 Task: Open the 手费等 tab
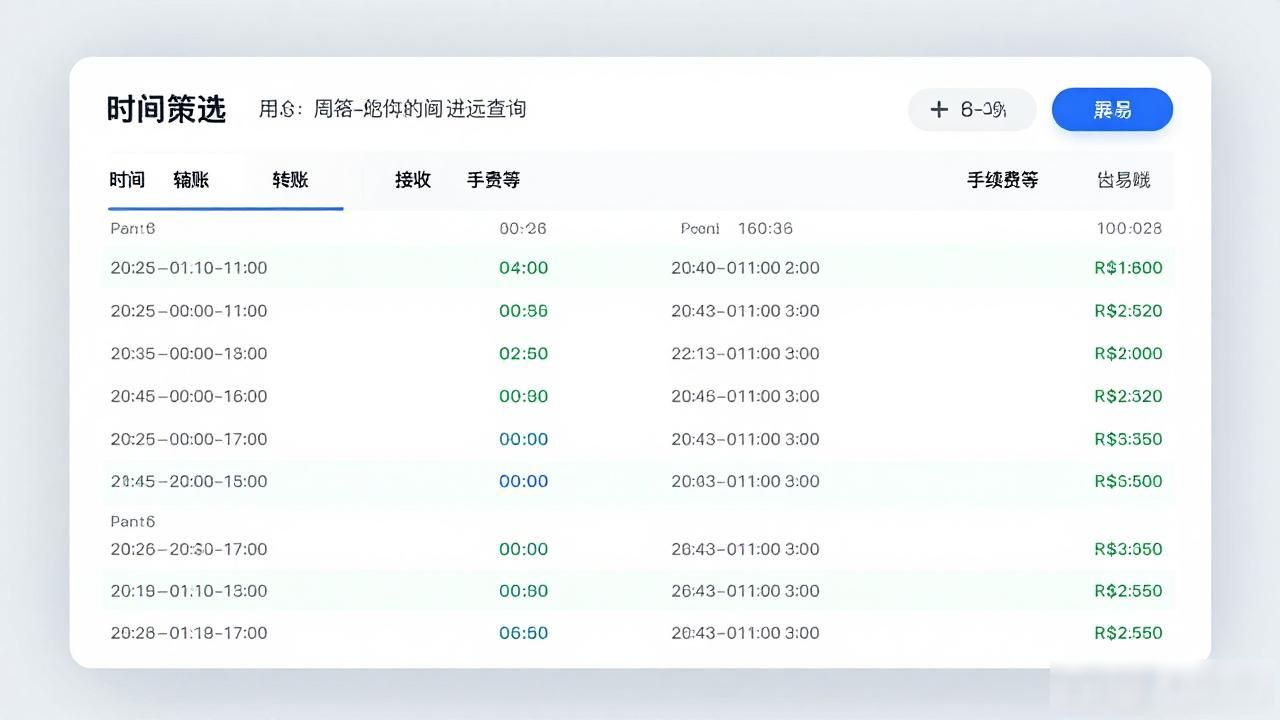tap(493, 180)
